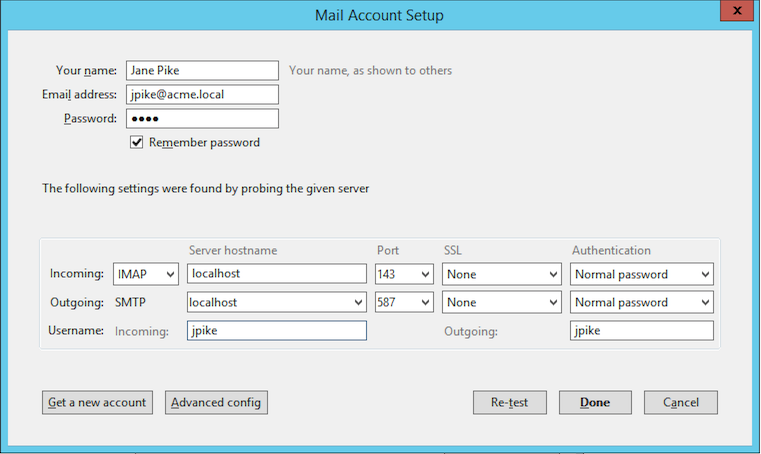Click the Your name text field
The width and height of the screenshot is (761, 454).
(201, 70)
